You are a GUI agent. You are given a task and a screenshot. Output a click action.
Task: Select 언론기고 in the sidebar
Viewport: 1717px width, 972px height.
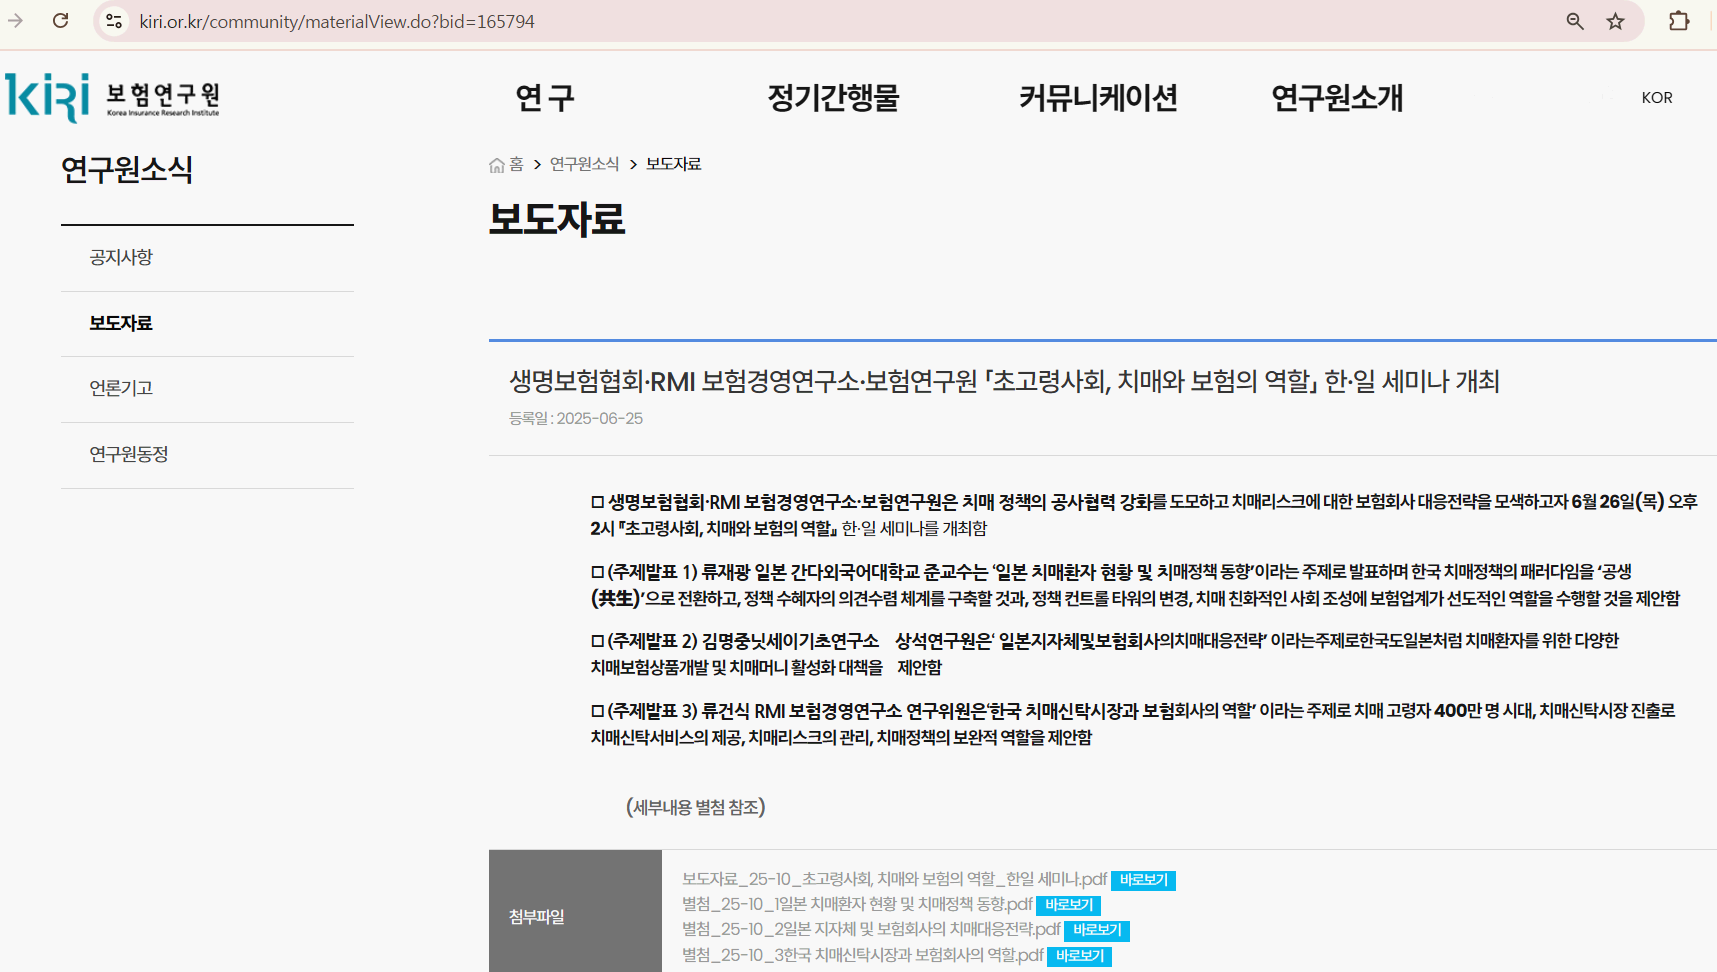pos(122,388)
